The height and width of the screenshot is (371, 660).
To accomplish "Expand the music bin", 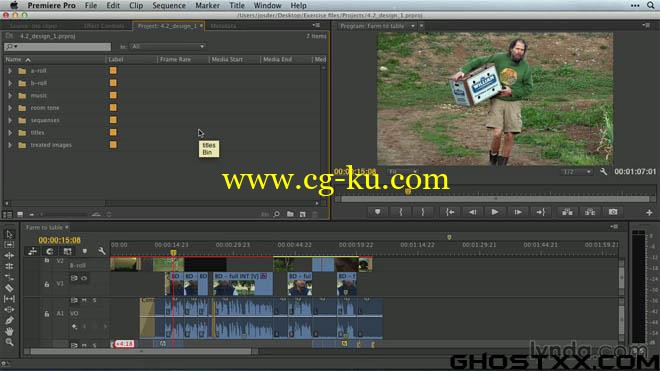I will [x=10, y=96].
